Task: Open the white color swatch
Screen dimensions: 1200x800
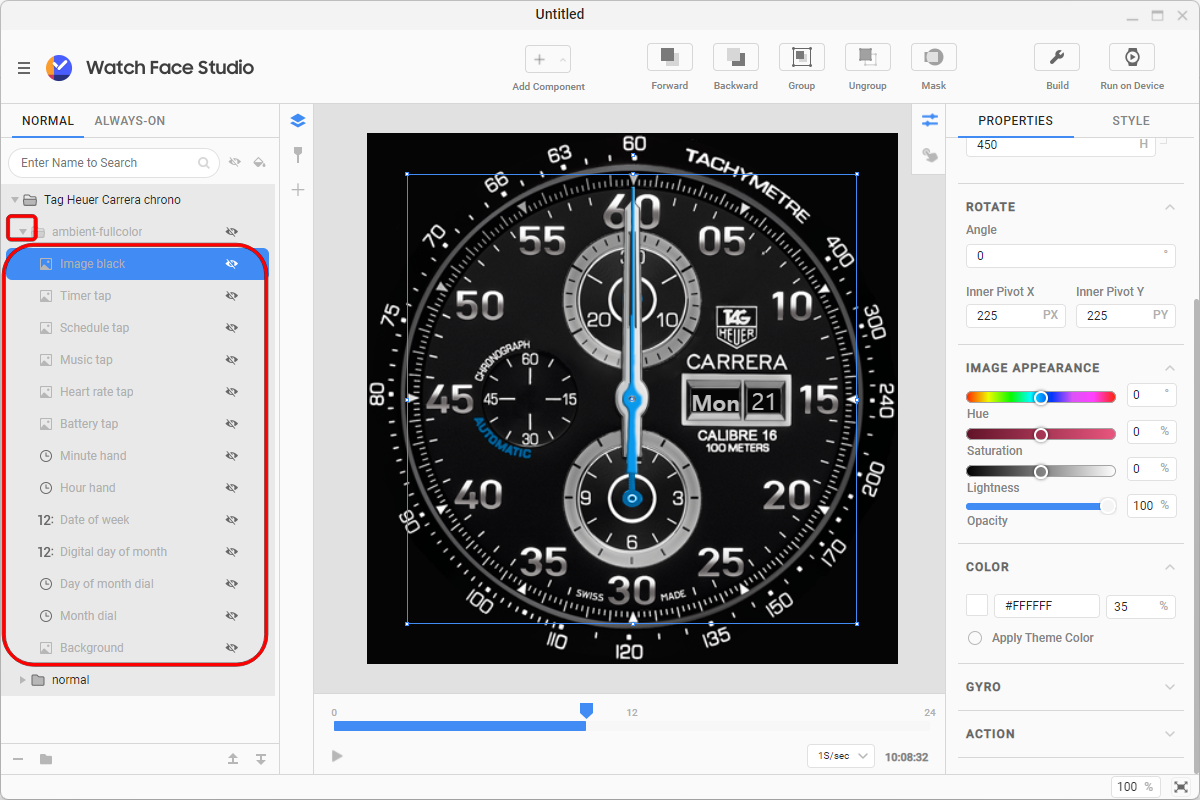Action: click(977, 606)
